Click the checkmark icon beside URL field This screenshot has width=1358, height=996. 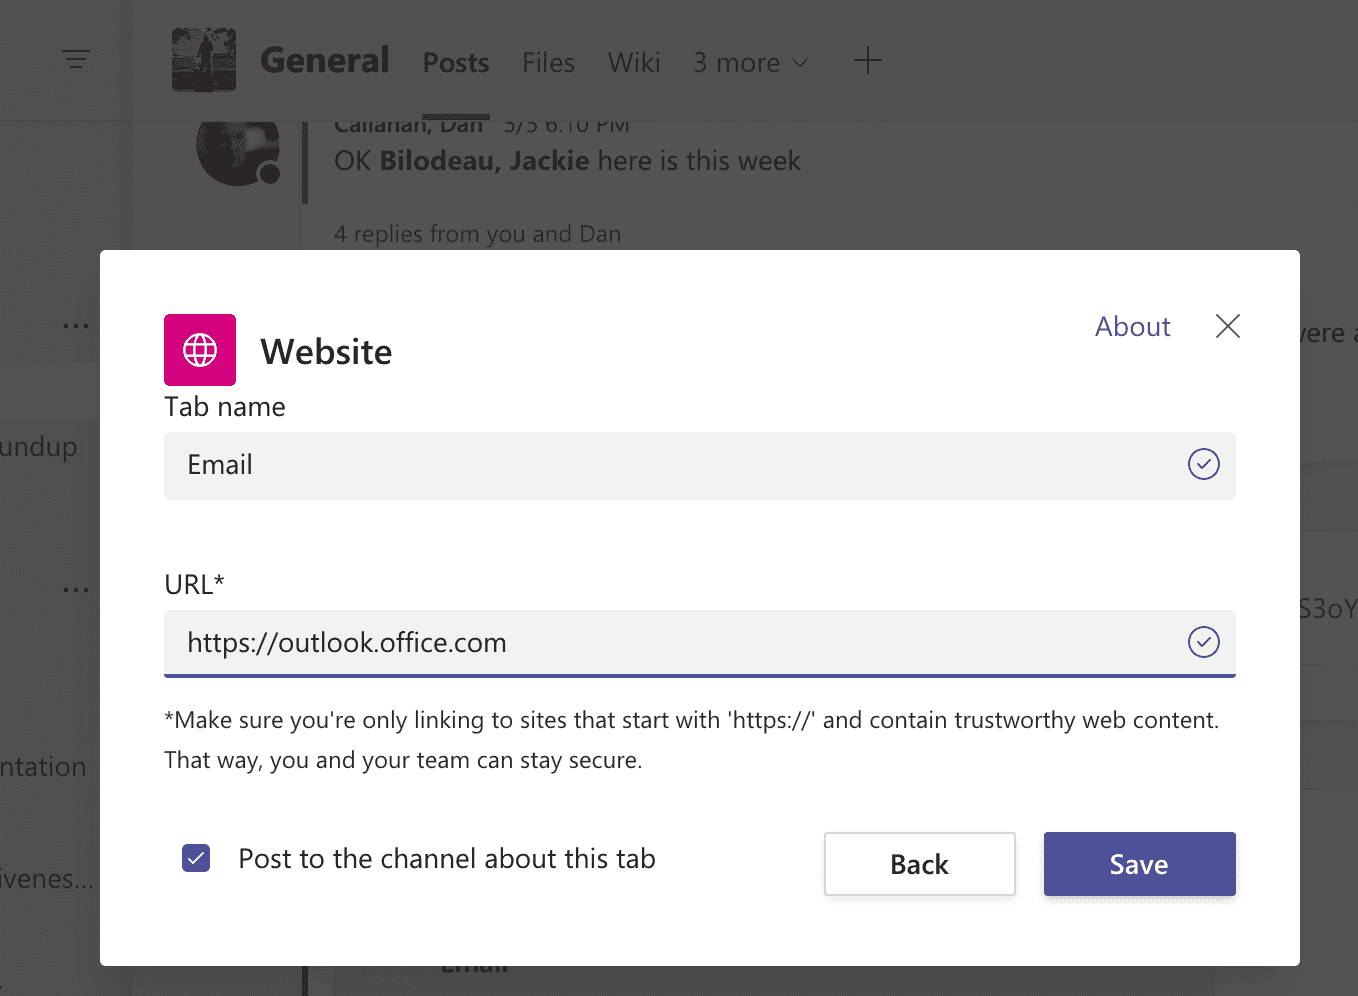point(1203,643)
